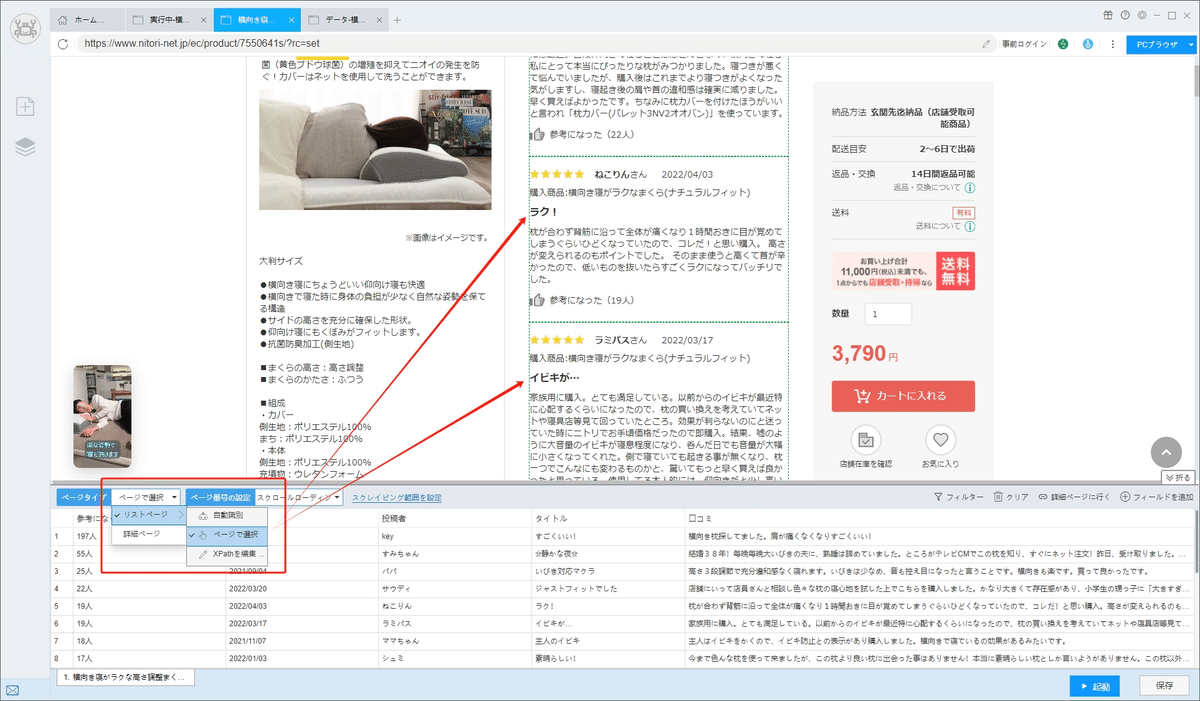This screenshot has width=1200, height=701.
Task: Select 詳細ページ in the page type menu
Action: [148, 534]
